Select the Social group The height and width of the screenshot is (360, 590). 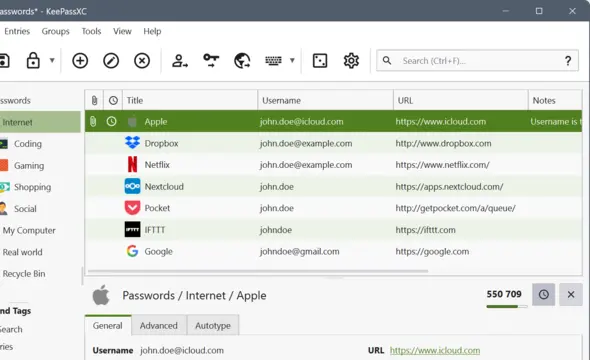25,209
